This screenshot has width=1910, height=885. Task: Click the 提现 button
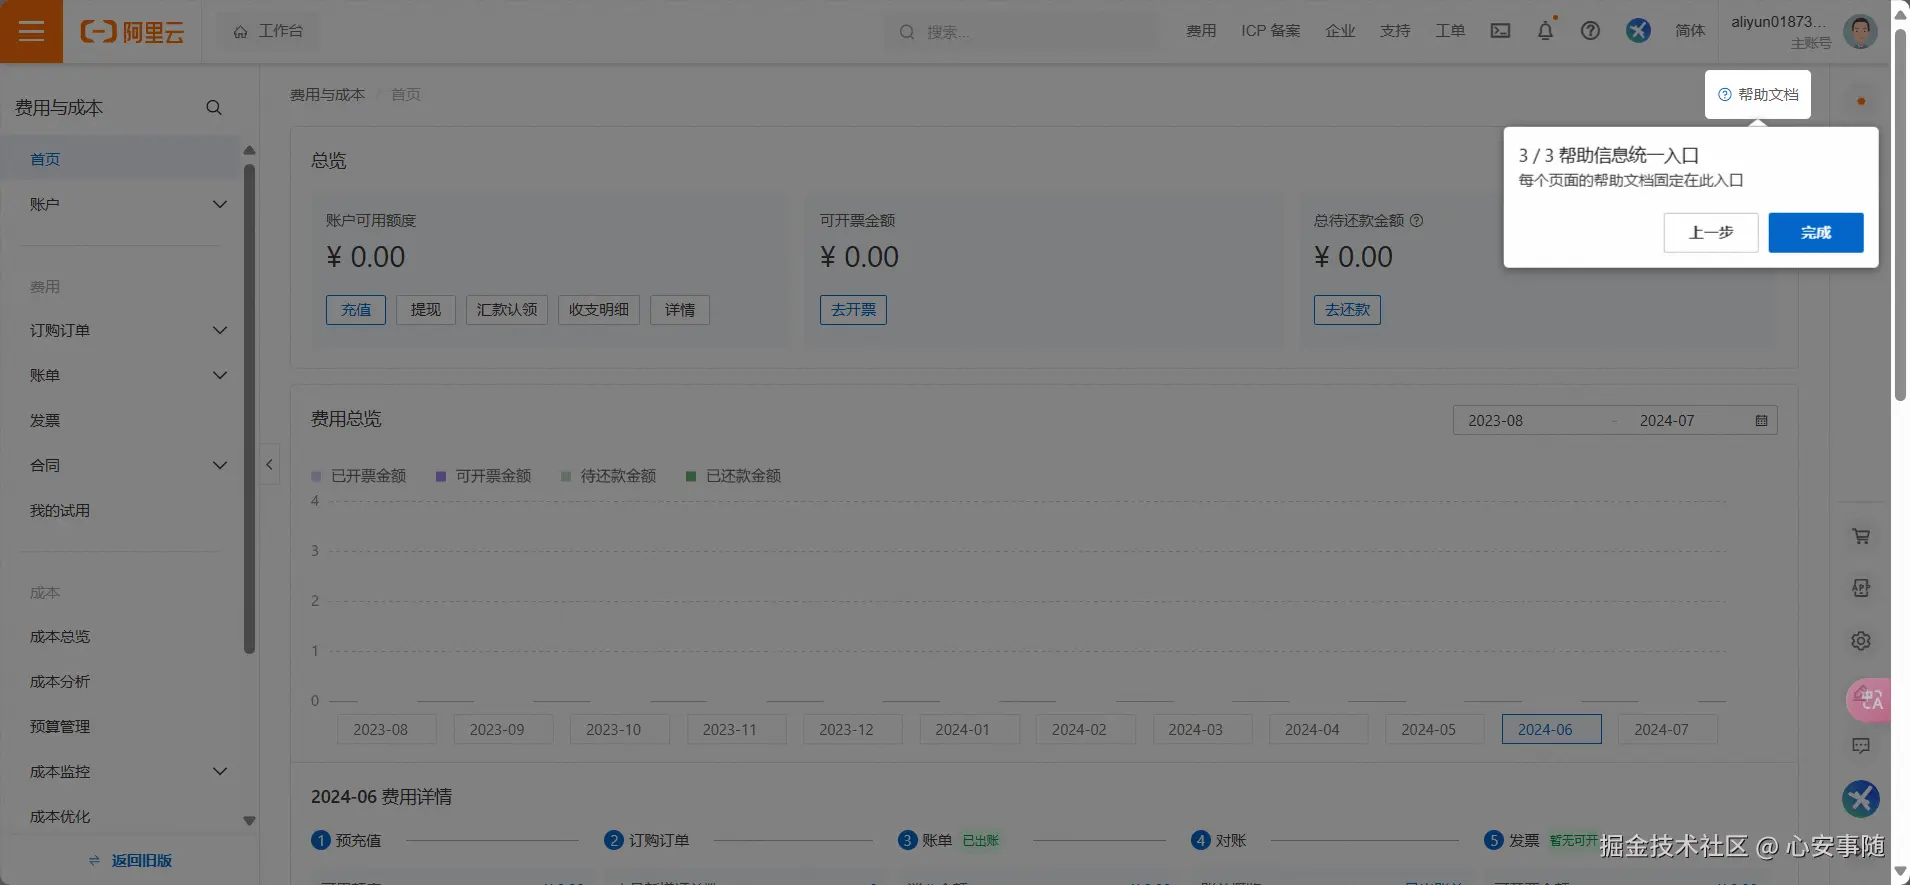426,310
